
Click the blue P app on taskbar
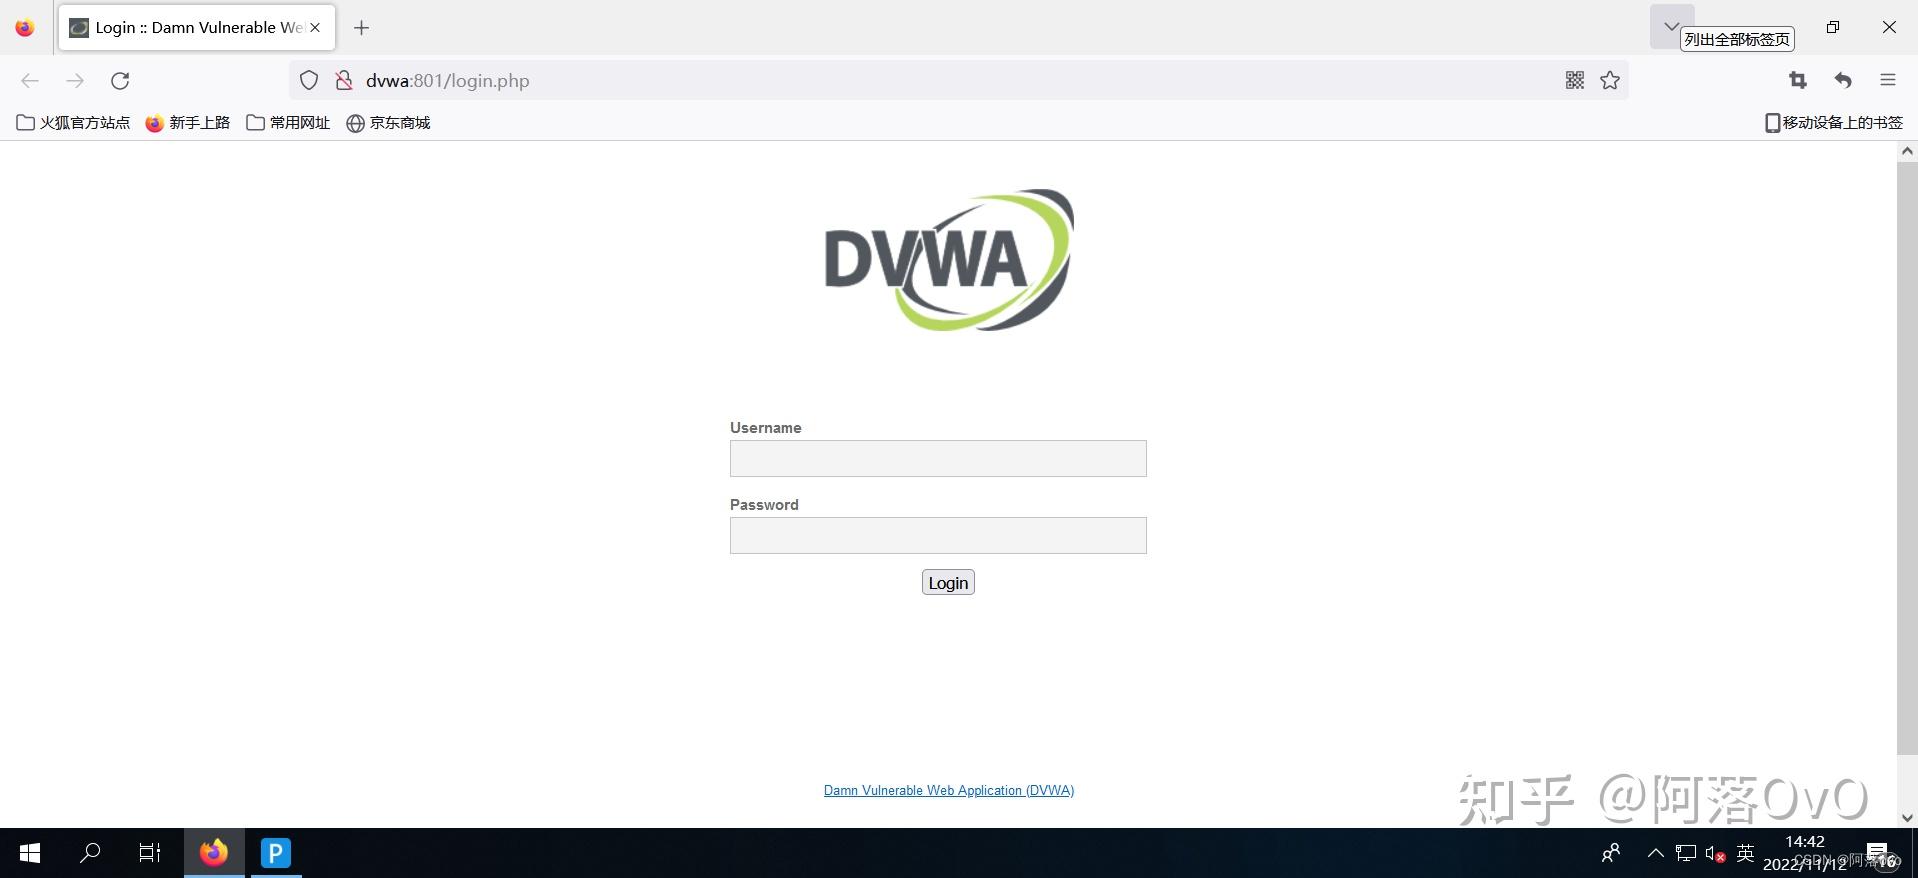coord(276,853)
